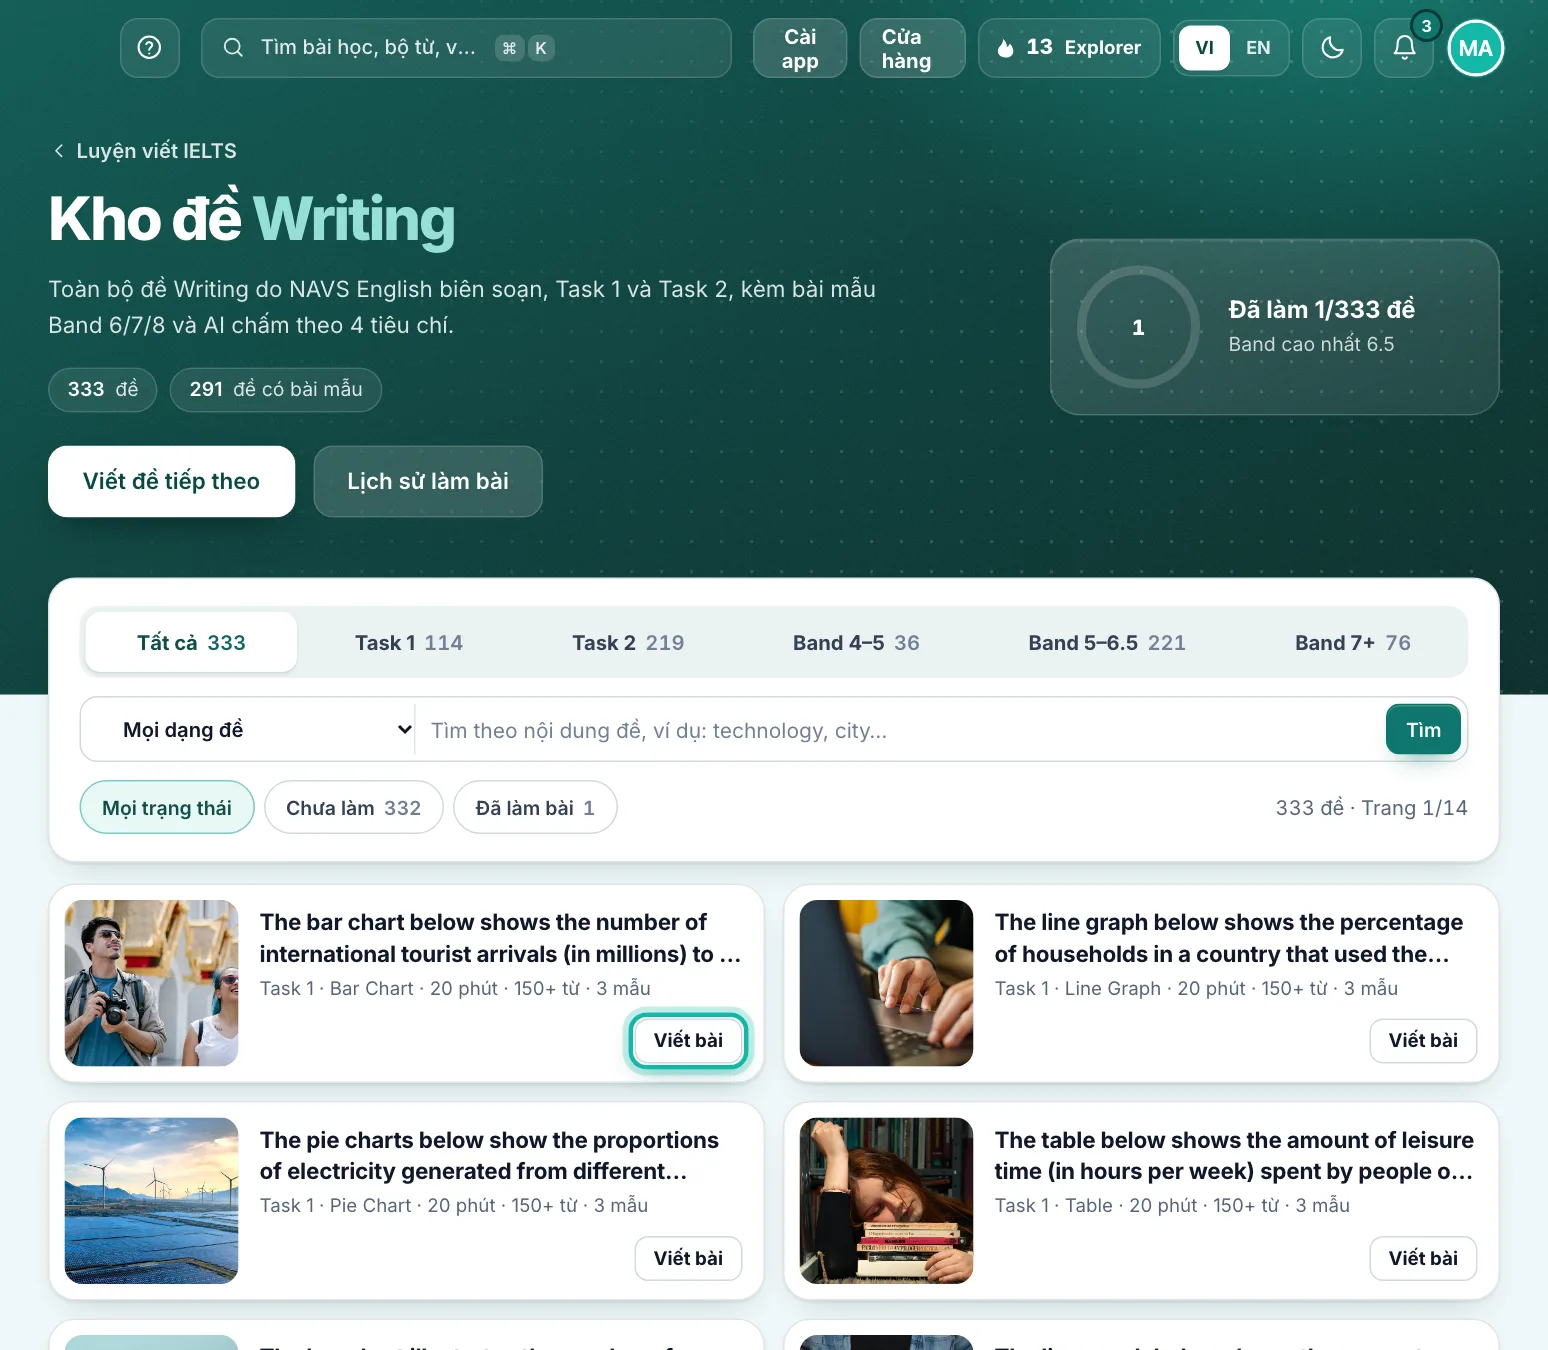Viewport: 1548px width, 1350px height.
Task: Select the Mọi trạng thái filter
Action: point(167,807)
